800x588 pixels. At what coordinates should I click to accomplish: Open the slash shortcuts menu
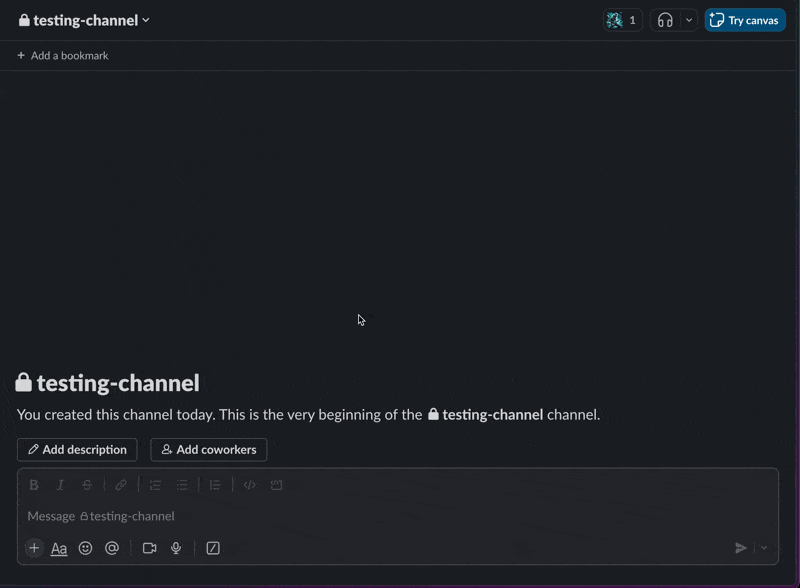pos(213,548)
